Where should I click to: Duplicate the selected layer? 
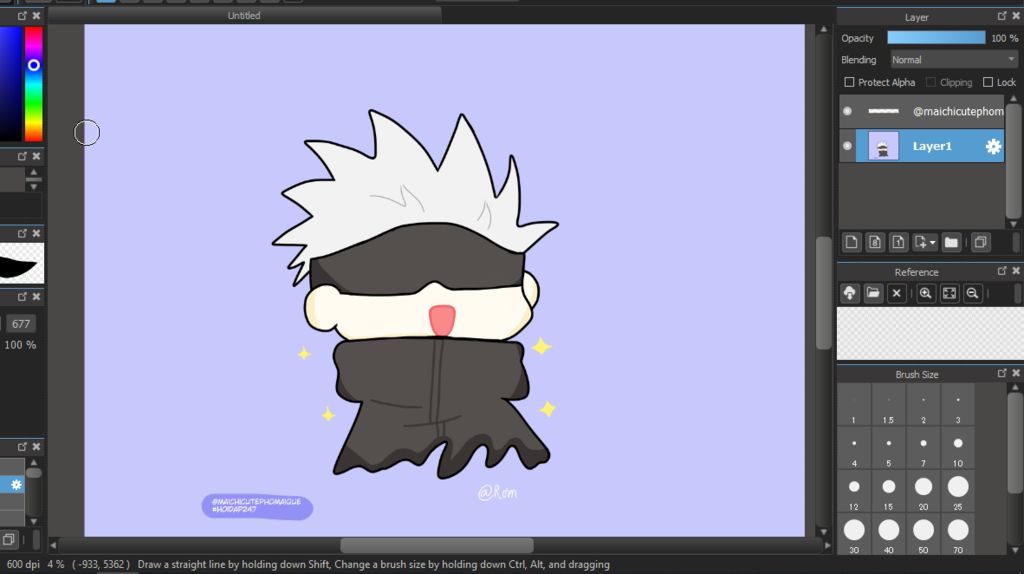tap(980, 242)
